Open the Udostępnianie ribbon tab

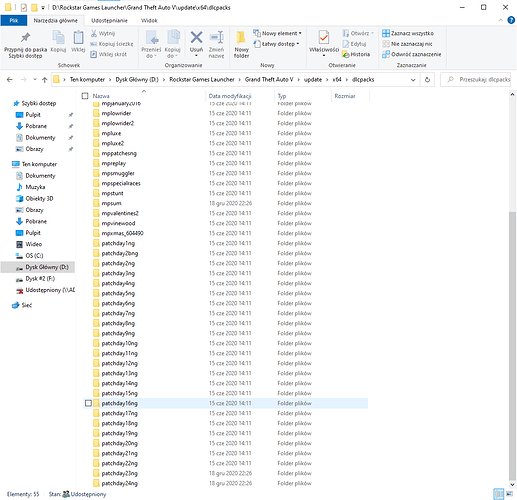click(x=109, y=21)
